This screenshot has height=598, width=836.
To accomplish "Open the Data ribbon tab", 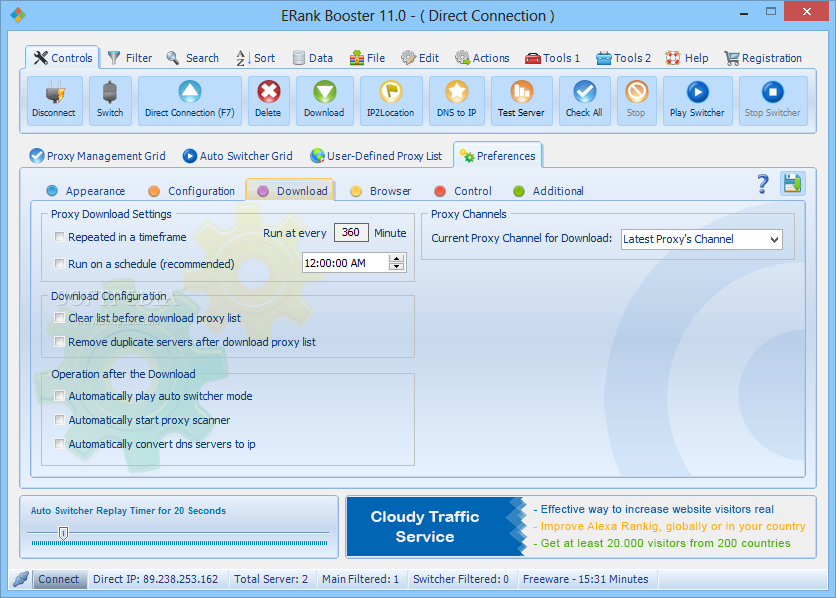I will pyautogui.click(x=313, y=58).
